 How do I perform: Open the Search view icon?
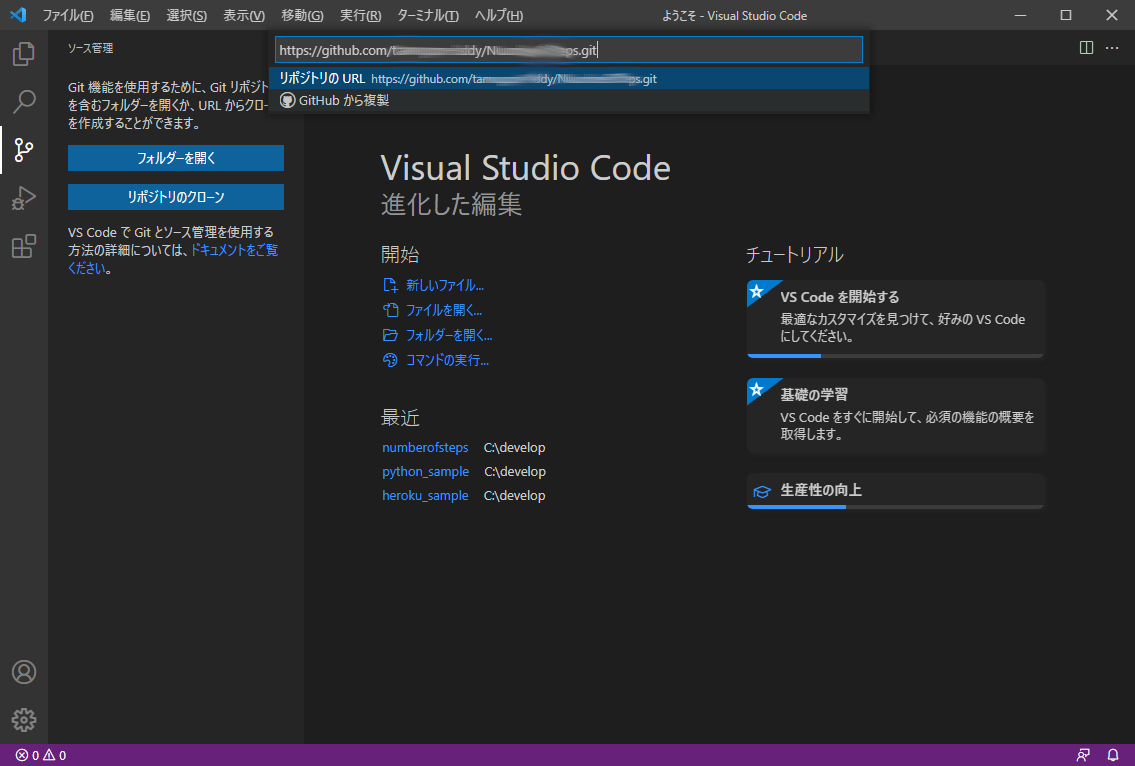tap(24, 101)
